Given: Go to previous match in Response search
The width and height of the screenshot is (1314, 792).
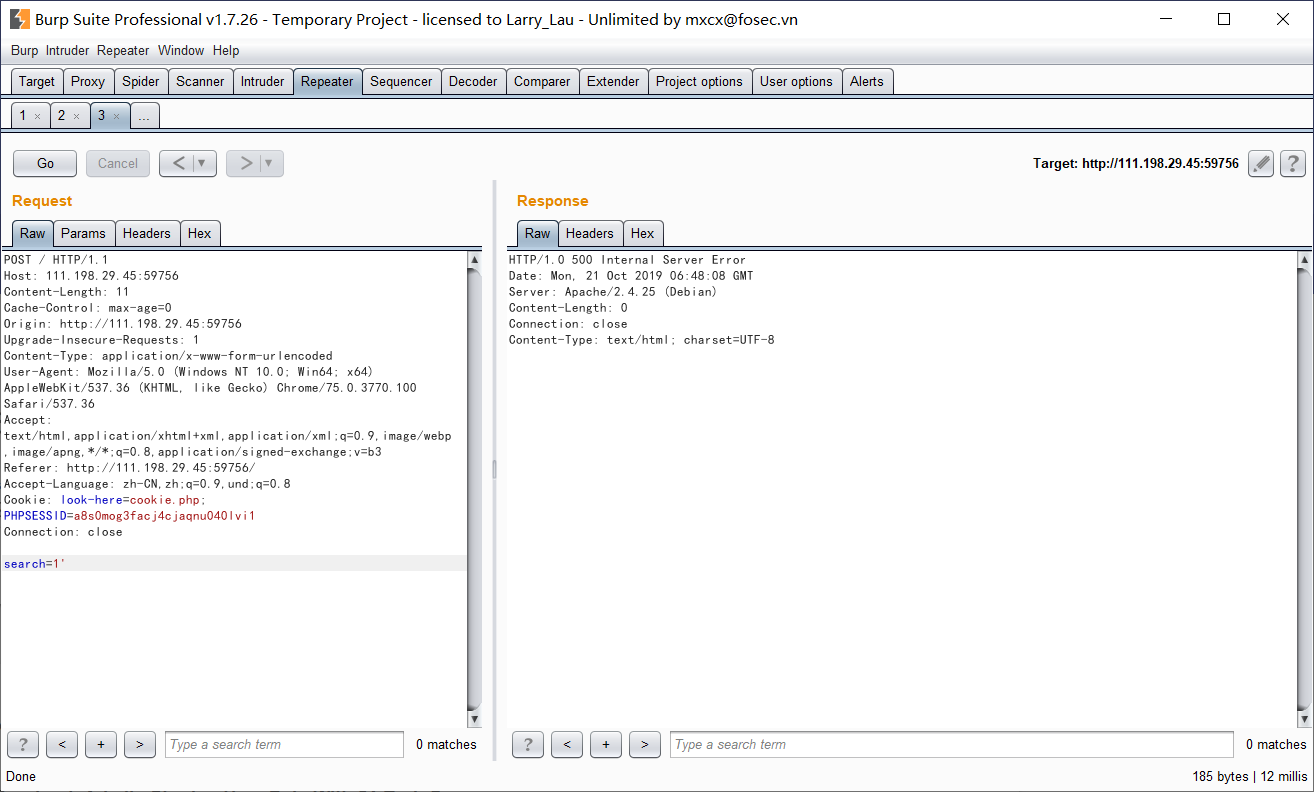Looking at the screenshot, I should coord(567,744).
